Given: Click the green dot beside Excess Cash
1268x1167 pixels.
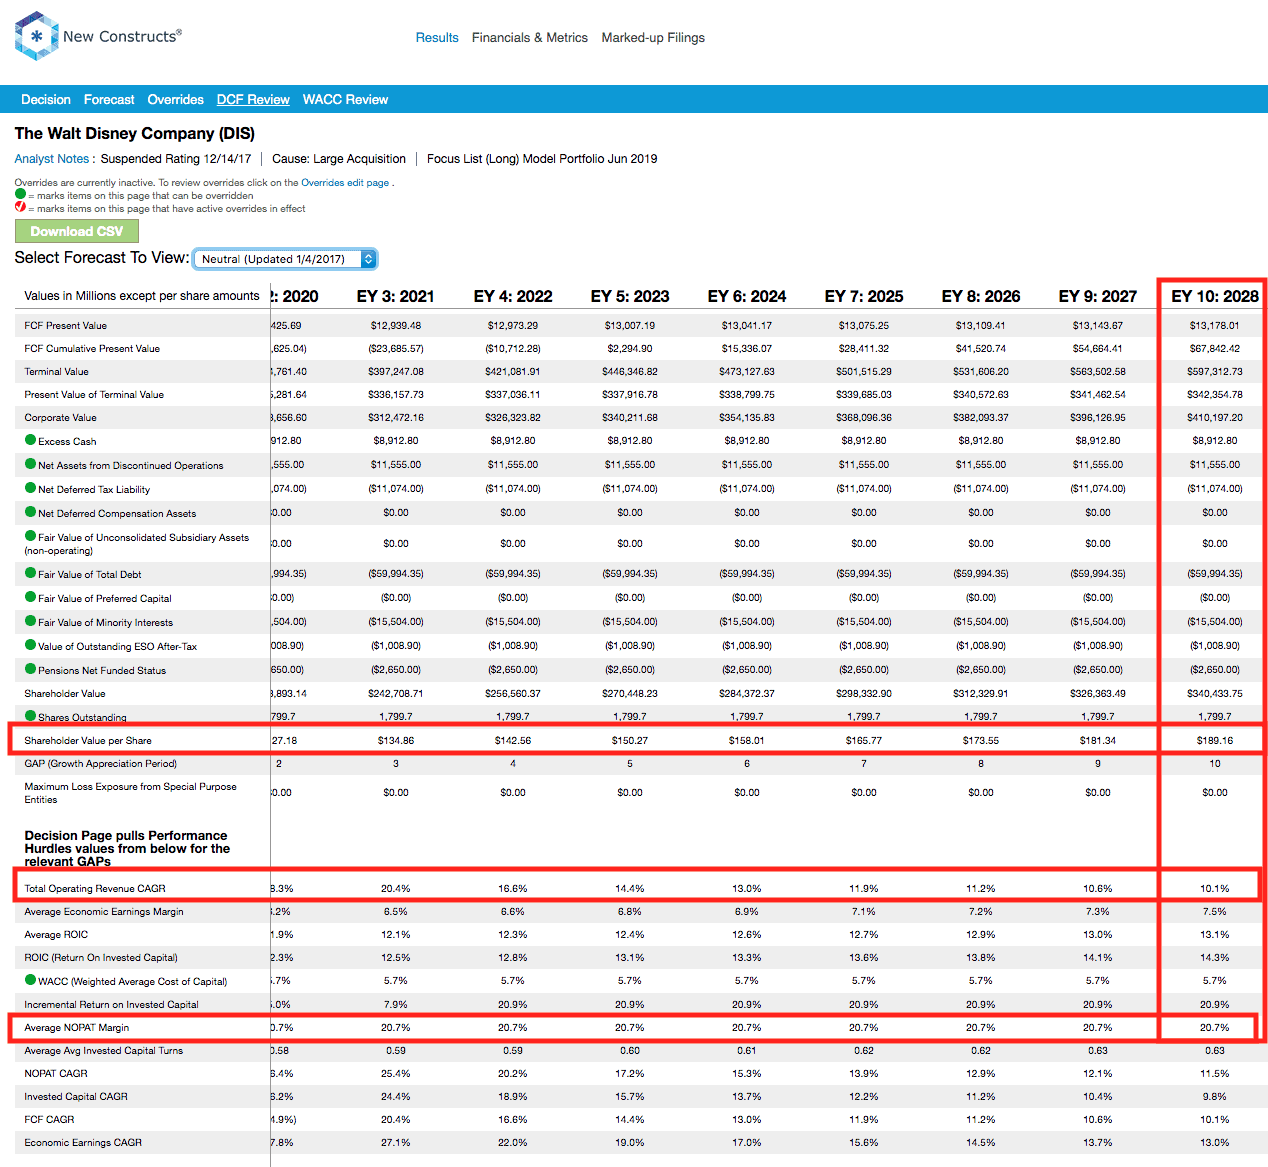Looking at the screenshot, I should [30, 440].
